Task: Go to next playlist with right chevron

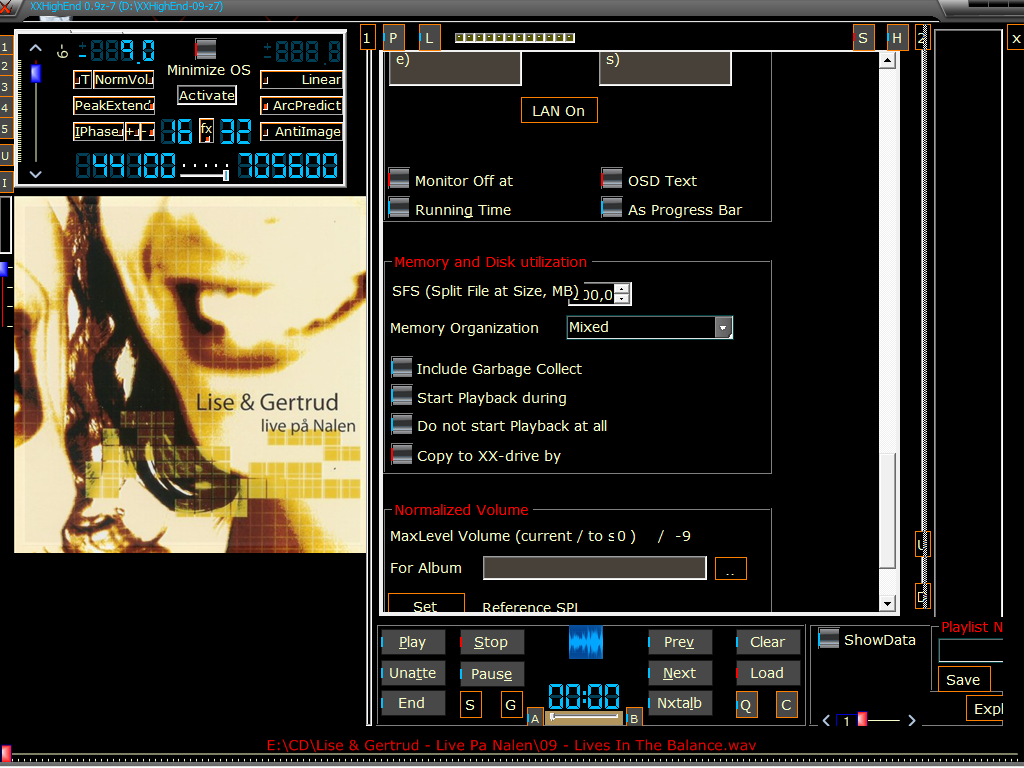Action: [x=912, y=720]
